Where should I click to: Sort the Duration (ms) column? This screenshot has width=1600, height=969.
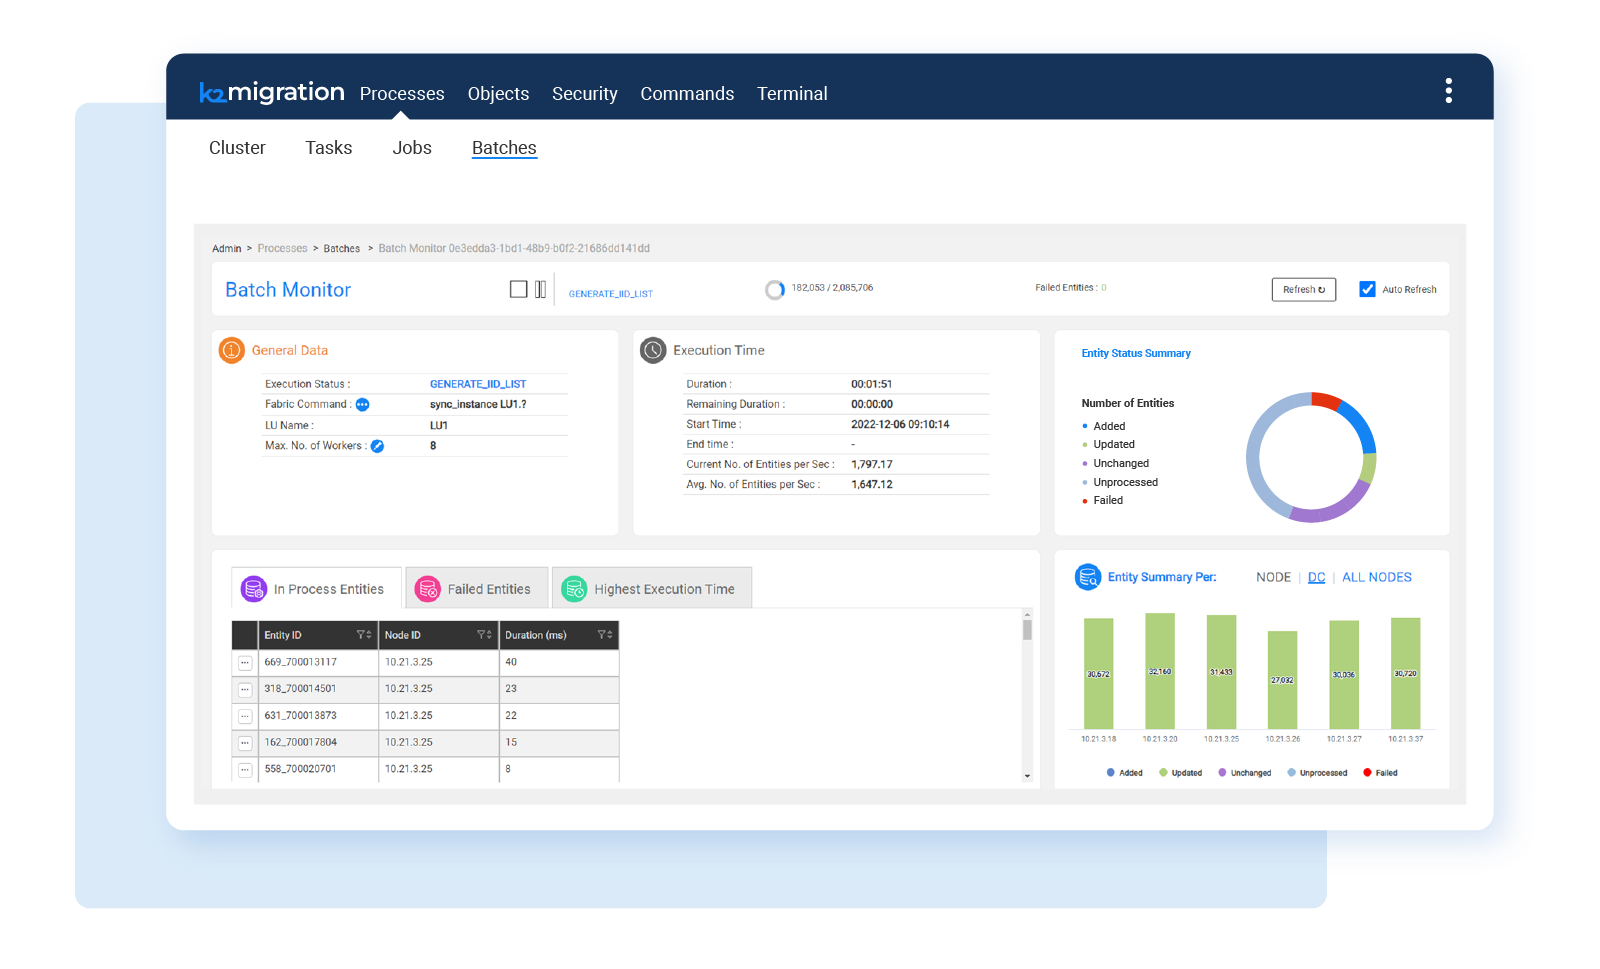pos(608,634)
